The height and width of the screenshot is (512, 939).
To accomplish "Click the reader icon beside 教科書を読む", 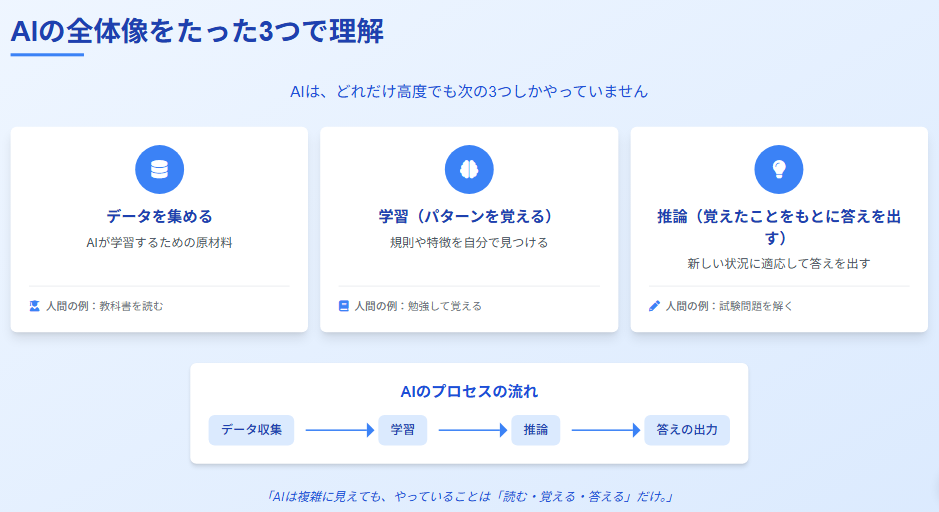I will click(x=35, y=306).
